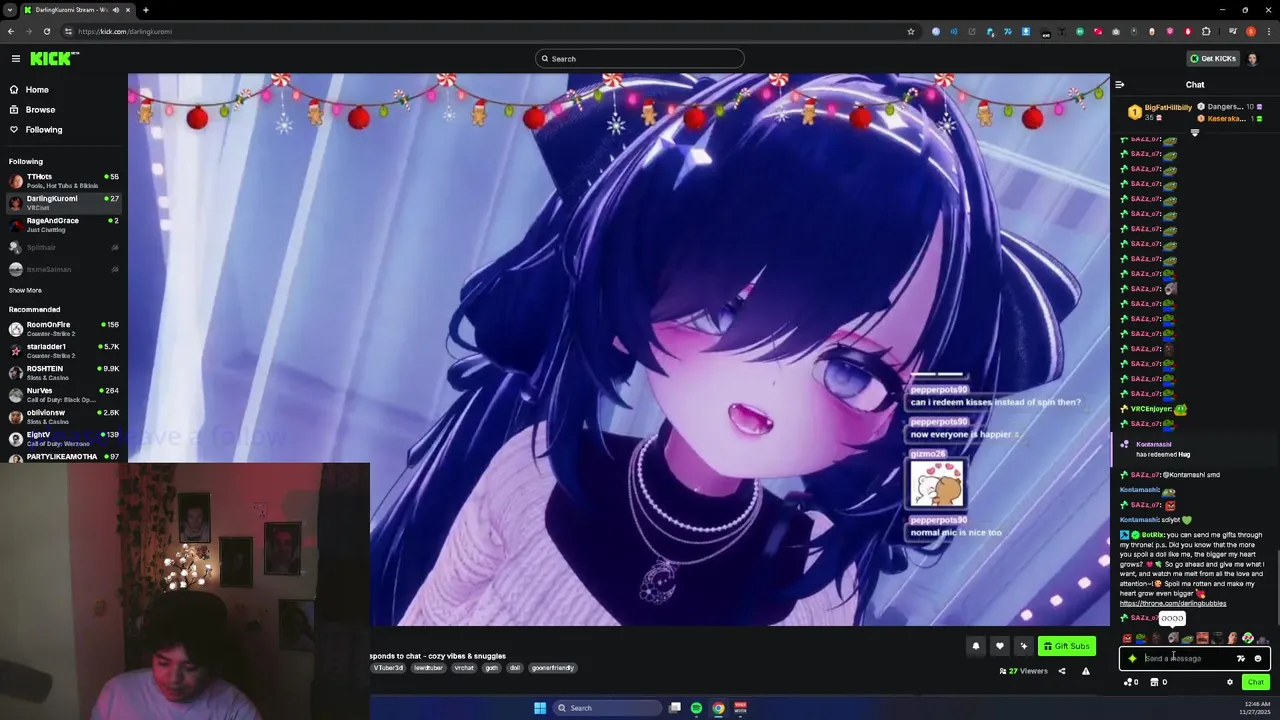
Task: Close the DarlingKuromi Stream tab
Action: point(129,10)
